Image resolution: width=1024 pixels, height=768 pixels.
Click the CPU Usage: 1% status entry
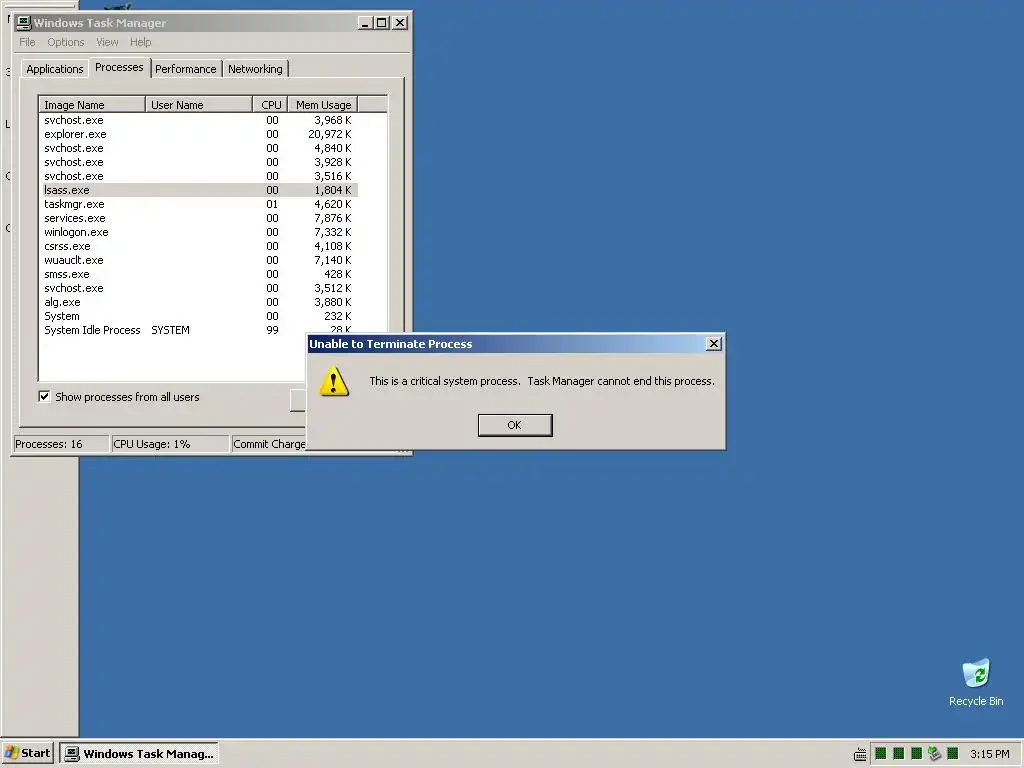170,444
